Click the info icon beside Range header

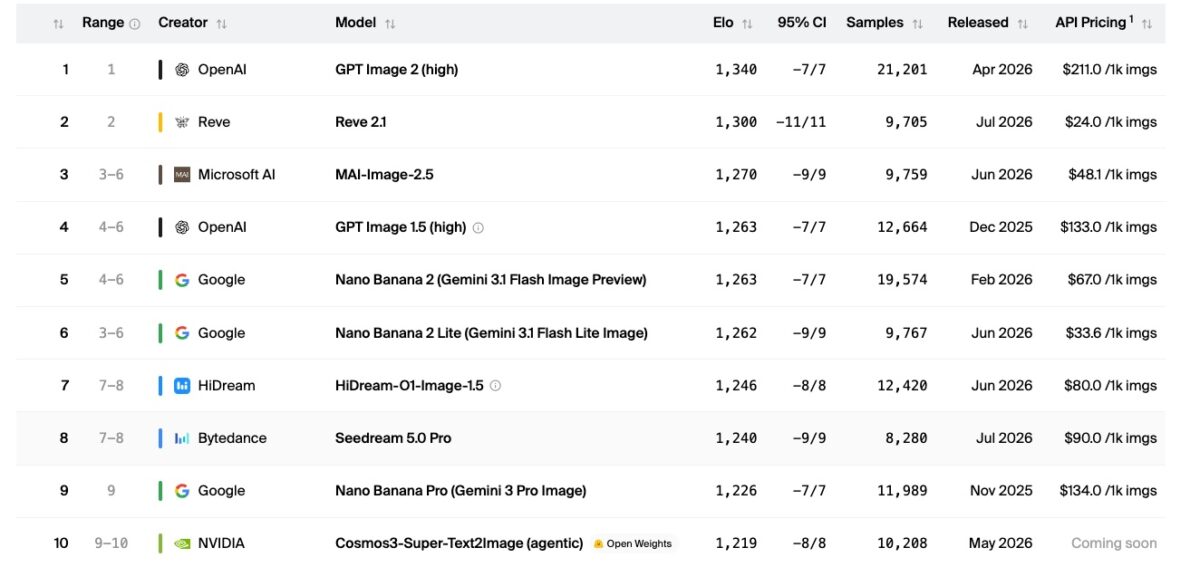[x=135, y=23]
